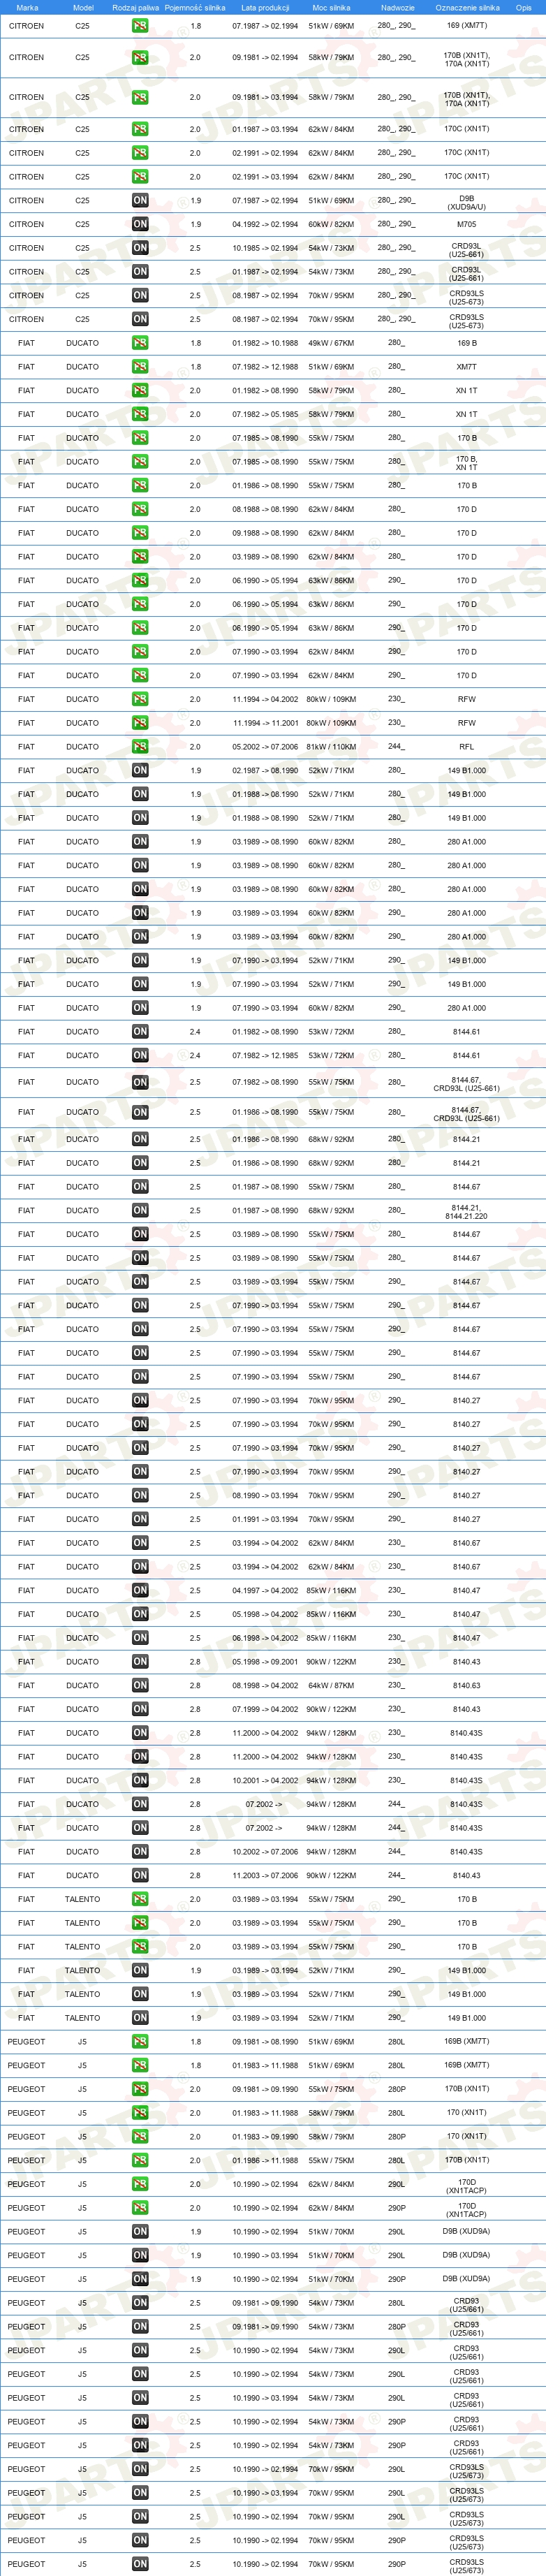Click ON icon in Citroen 10.1985 -> 02.1994 row
The image size is (546, 2576).
click(140, 248)
